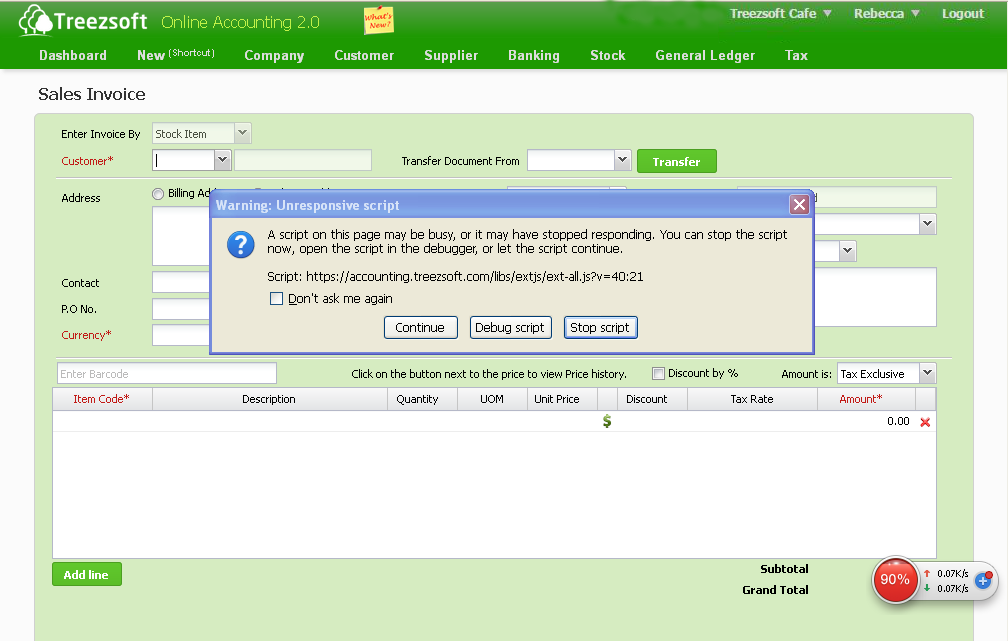Open the Customer dropdown arrow
The image size is (1008, 641).
(222, 159)
